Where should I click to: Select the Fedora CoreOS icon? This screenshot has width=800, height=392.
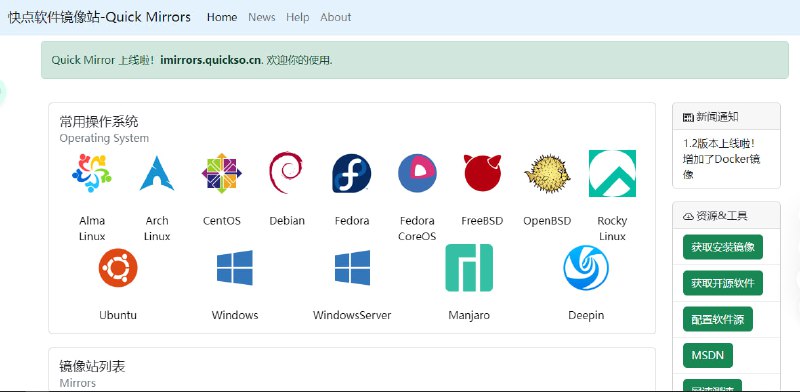[417, 173]
